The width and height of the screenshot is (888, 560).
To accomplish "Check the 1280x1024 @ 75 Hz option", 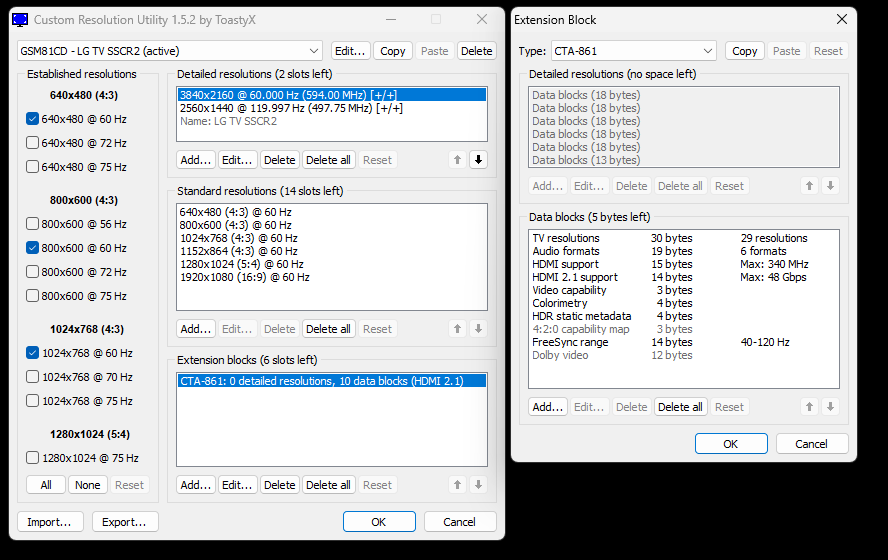I will point(33,458).
